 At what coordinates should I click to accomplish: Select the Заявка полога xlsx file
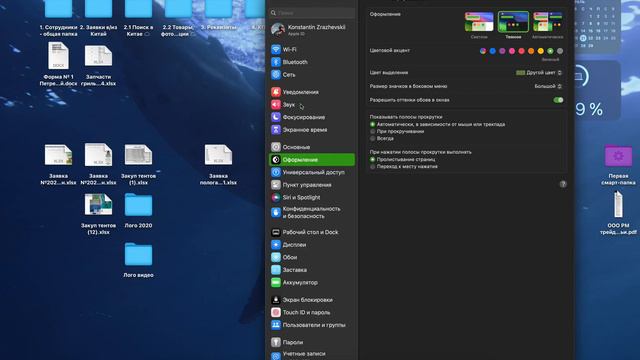tap(218, 164)
